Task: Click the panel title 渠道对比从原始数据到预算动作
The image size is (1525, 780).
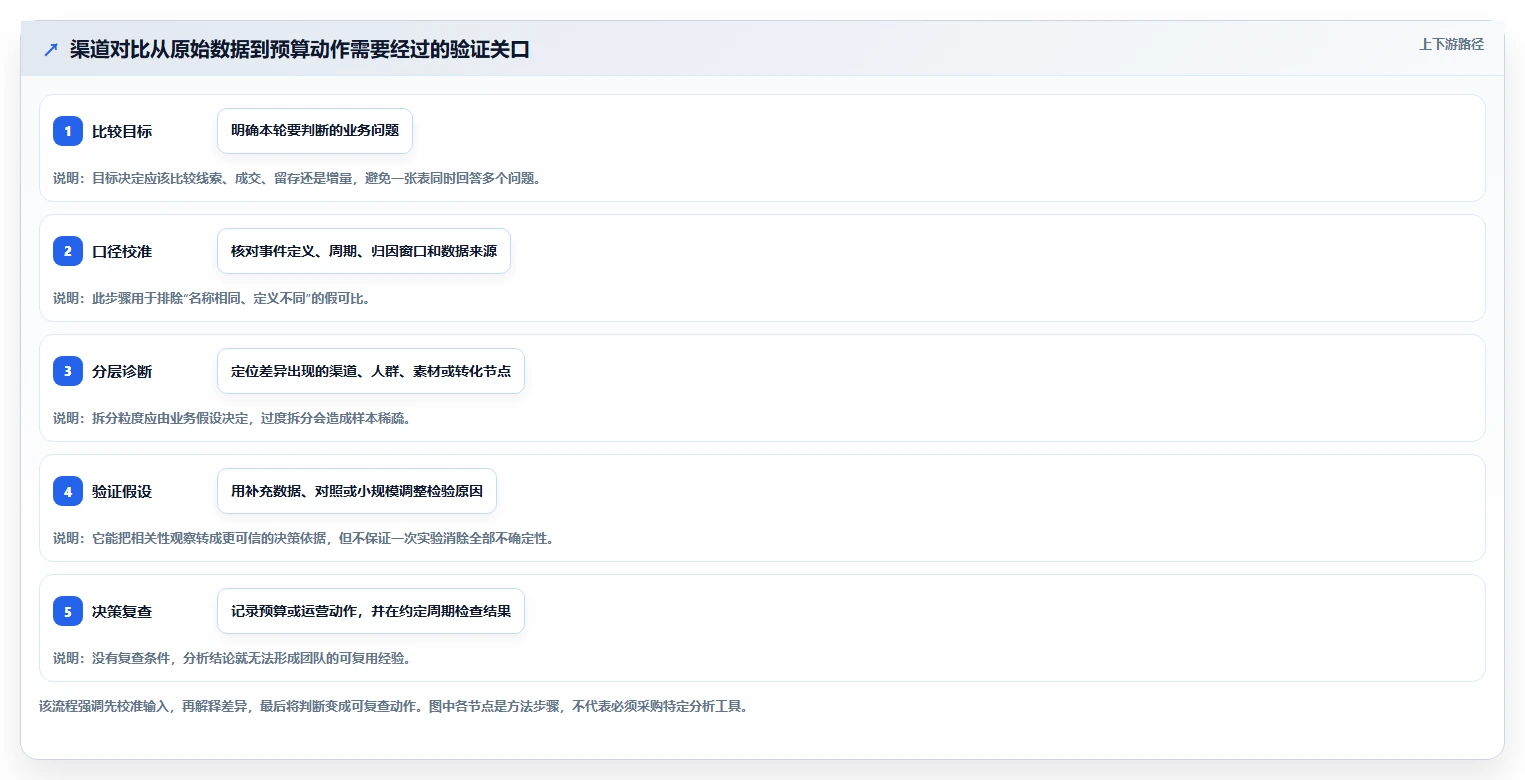Action: click(x=300, y=50)
